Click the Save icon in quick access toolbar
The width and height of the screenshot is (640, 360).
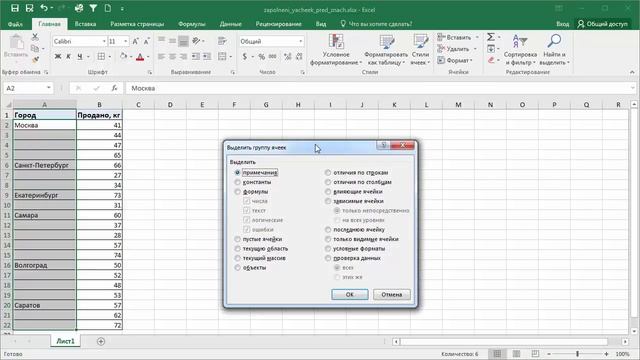15,8
